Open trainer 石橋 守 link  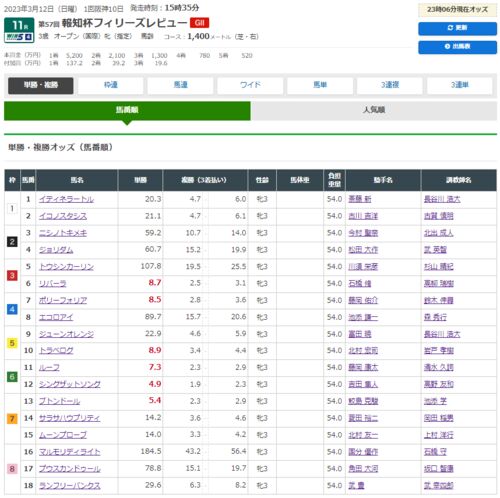pyautogui.click(x=435, y=452)
